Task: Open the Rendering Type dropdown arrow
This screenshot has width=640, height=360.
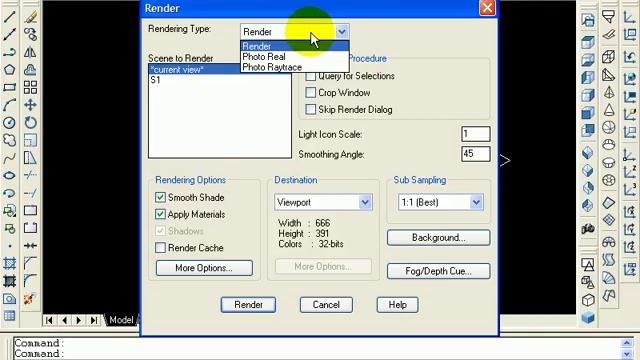Action: (x=342, y=31)
